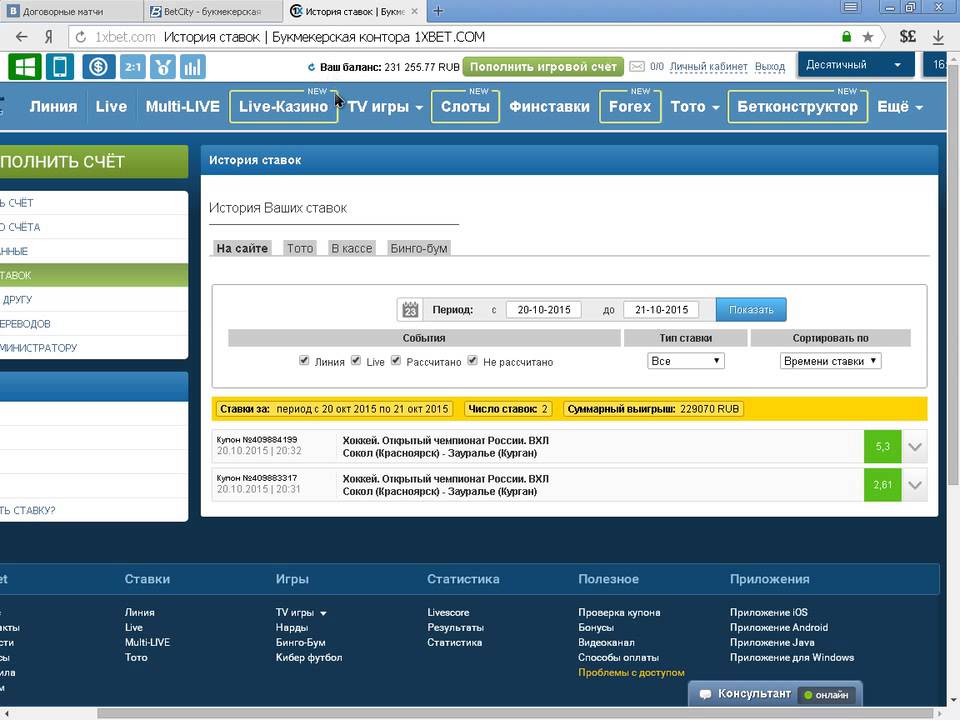Open the Live-Казино section
The image size is (960, 720).
click(283, 107)
